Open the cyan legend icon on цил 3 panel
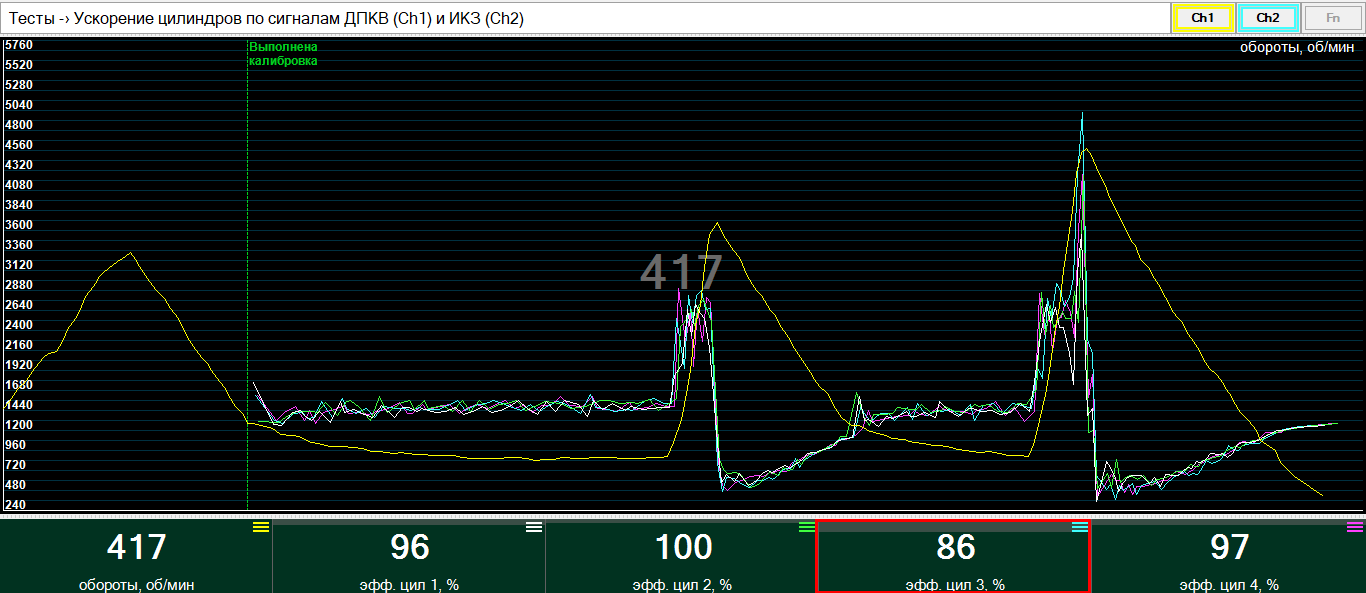 pyautogui.click(x=1080, y=526)
